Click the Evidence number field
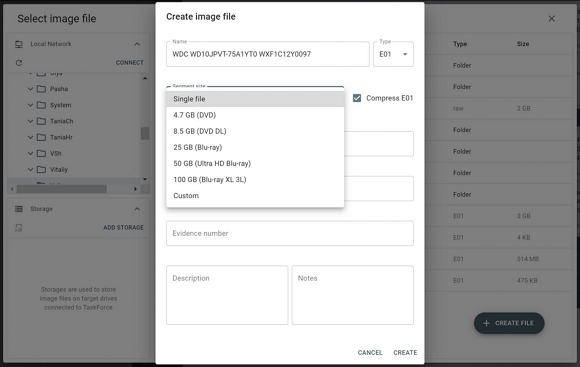The height and width of the screenshot is (367, 580). [x=290, y=233]
